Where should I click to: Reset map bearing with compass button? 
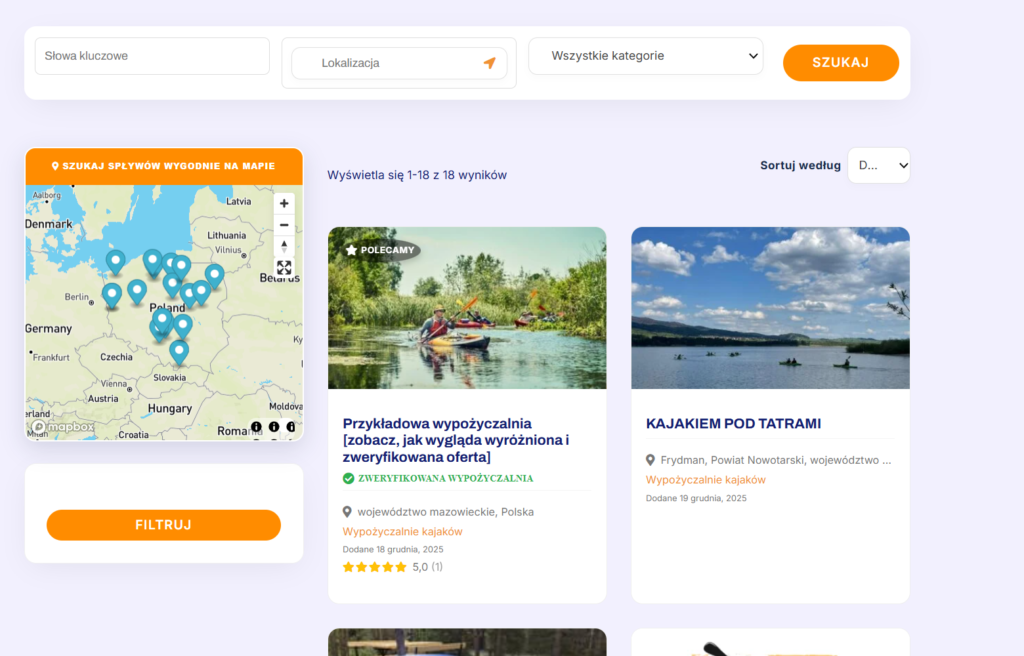(x=284, y=246)
